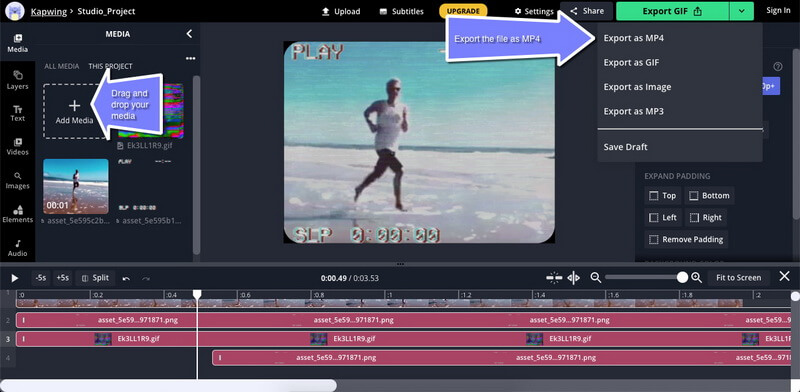The image size is (800, 392).
Task: Open the three-dot media options menu
Action: tap(190, 59)
